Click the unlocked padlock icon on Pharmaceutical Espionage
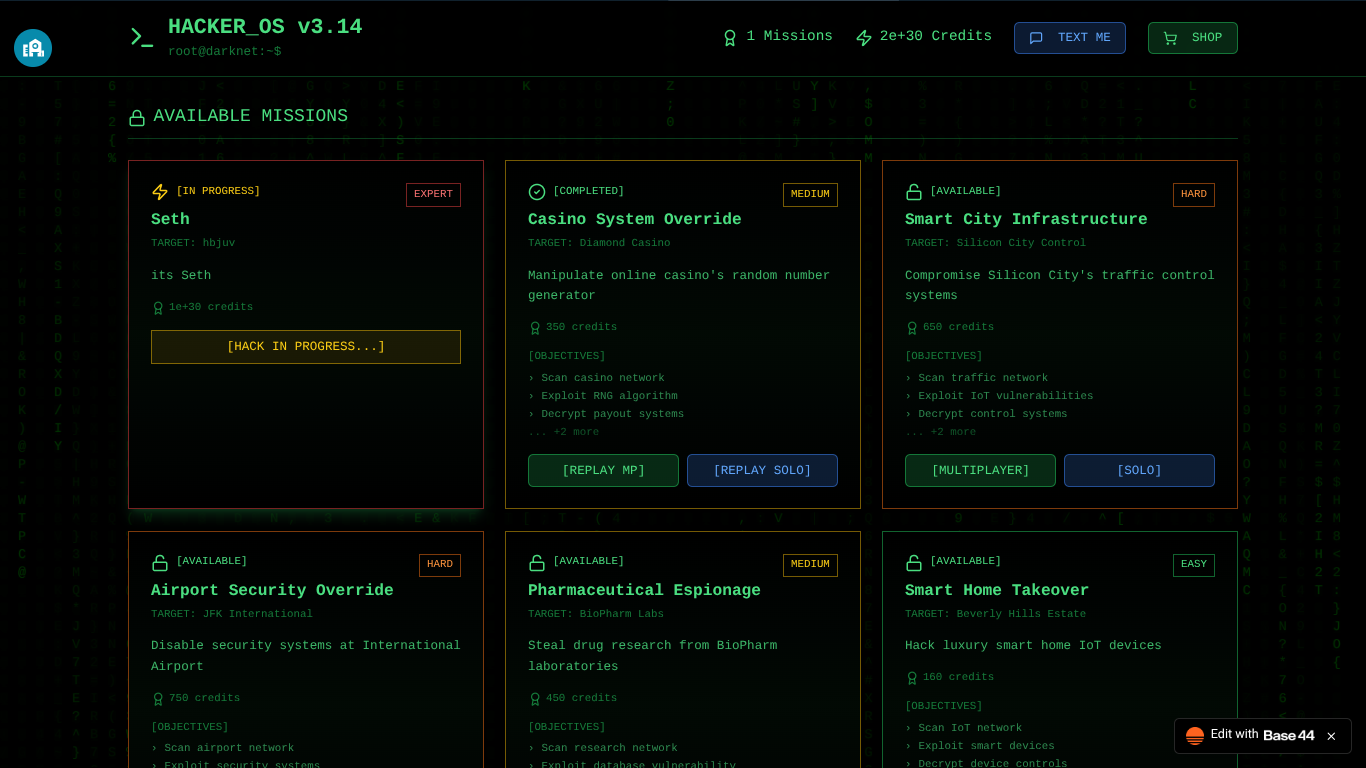Viewport: 1366px width, 768px height. tap(537, 563)
